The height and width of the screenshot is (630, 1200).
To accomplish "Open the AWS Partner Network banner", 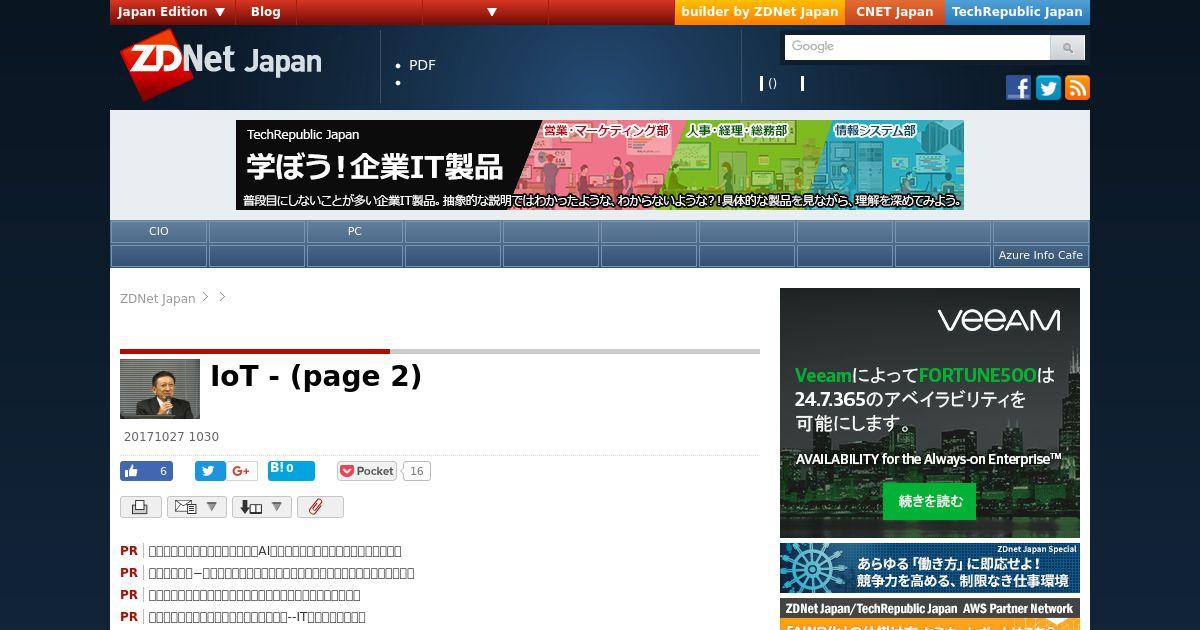I will [930, 614].
